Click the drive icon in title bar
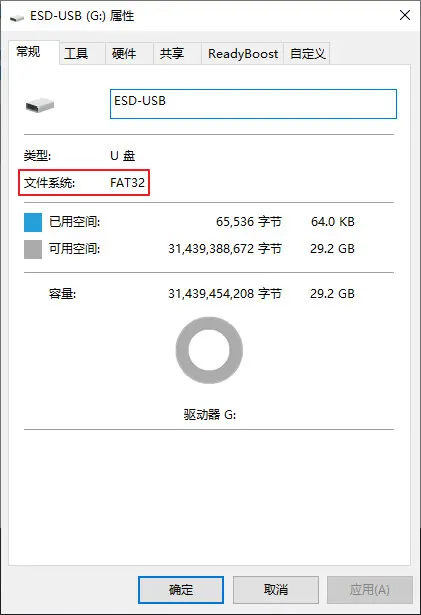This screenshot has height=615, width=421. [x=16, y=17]
